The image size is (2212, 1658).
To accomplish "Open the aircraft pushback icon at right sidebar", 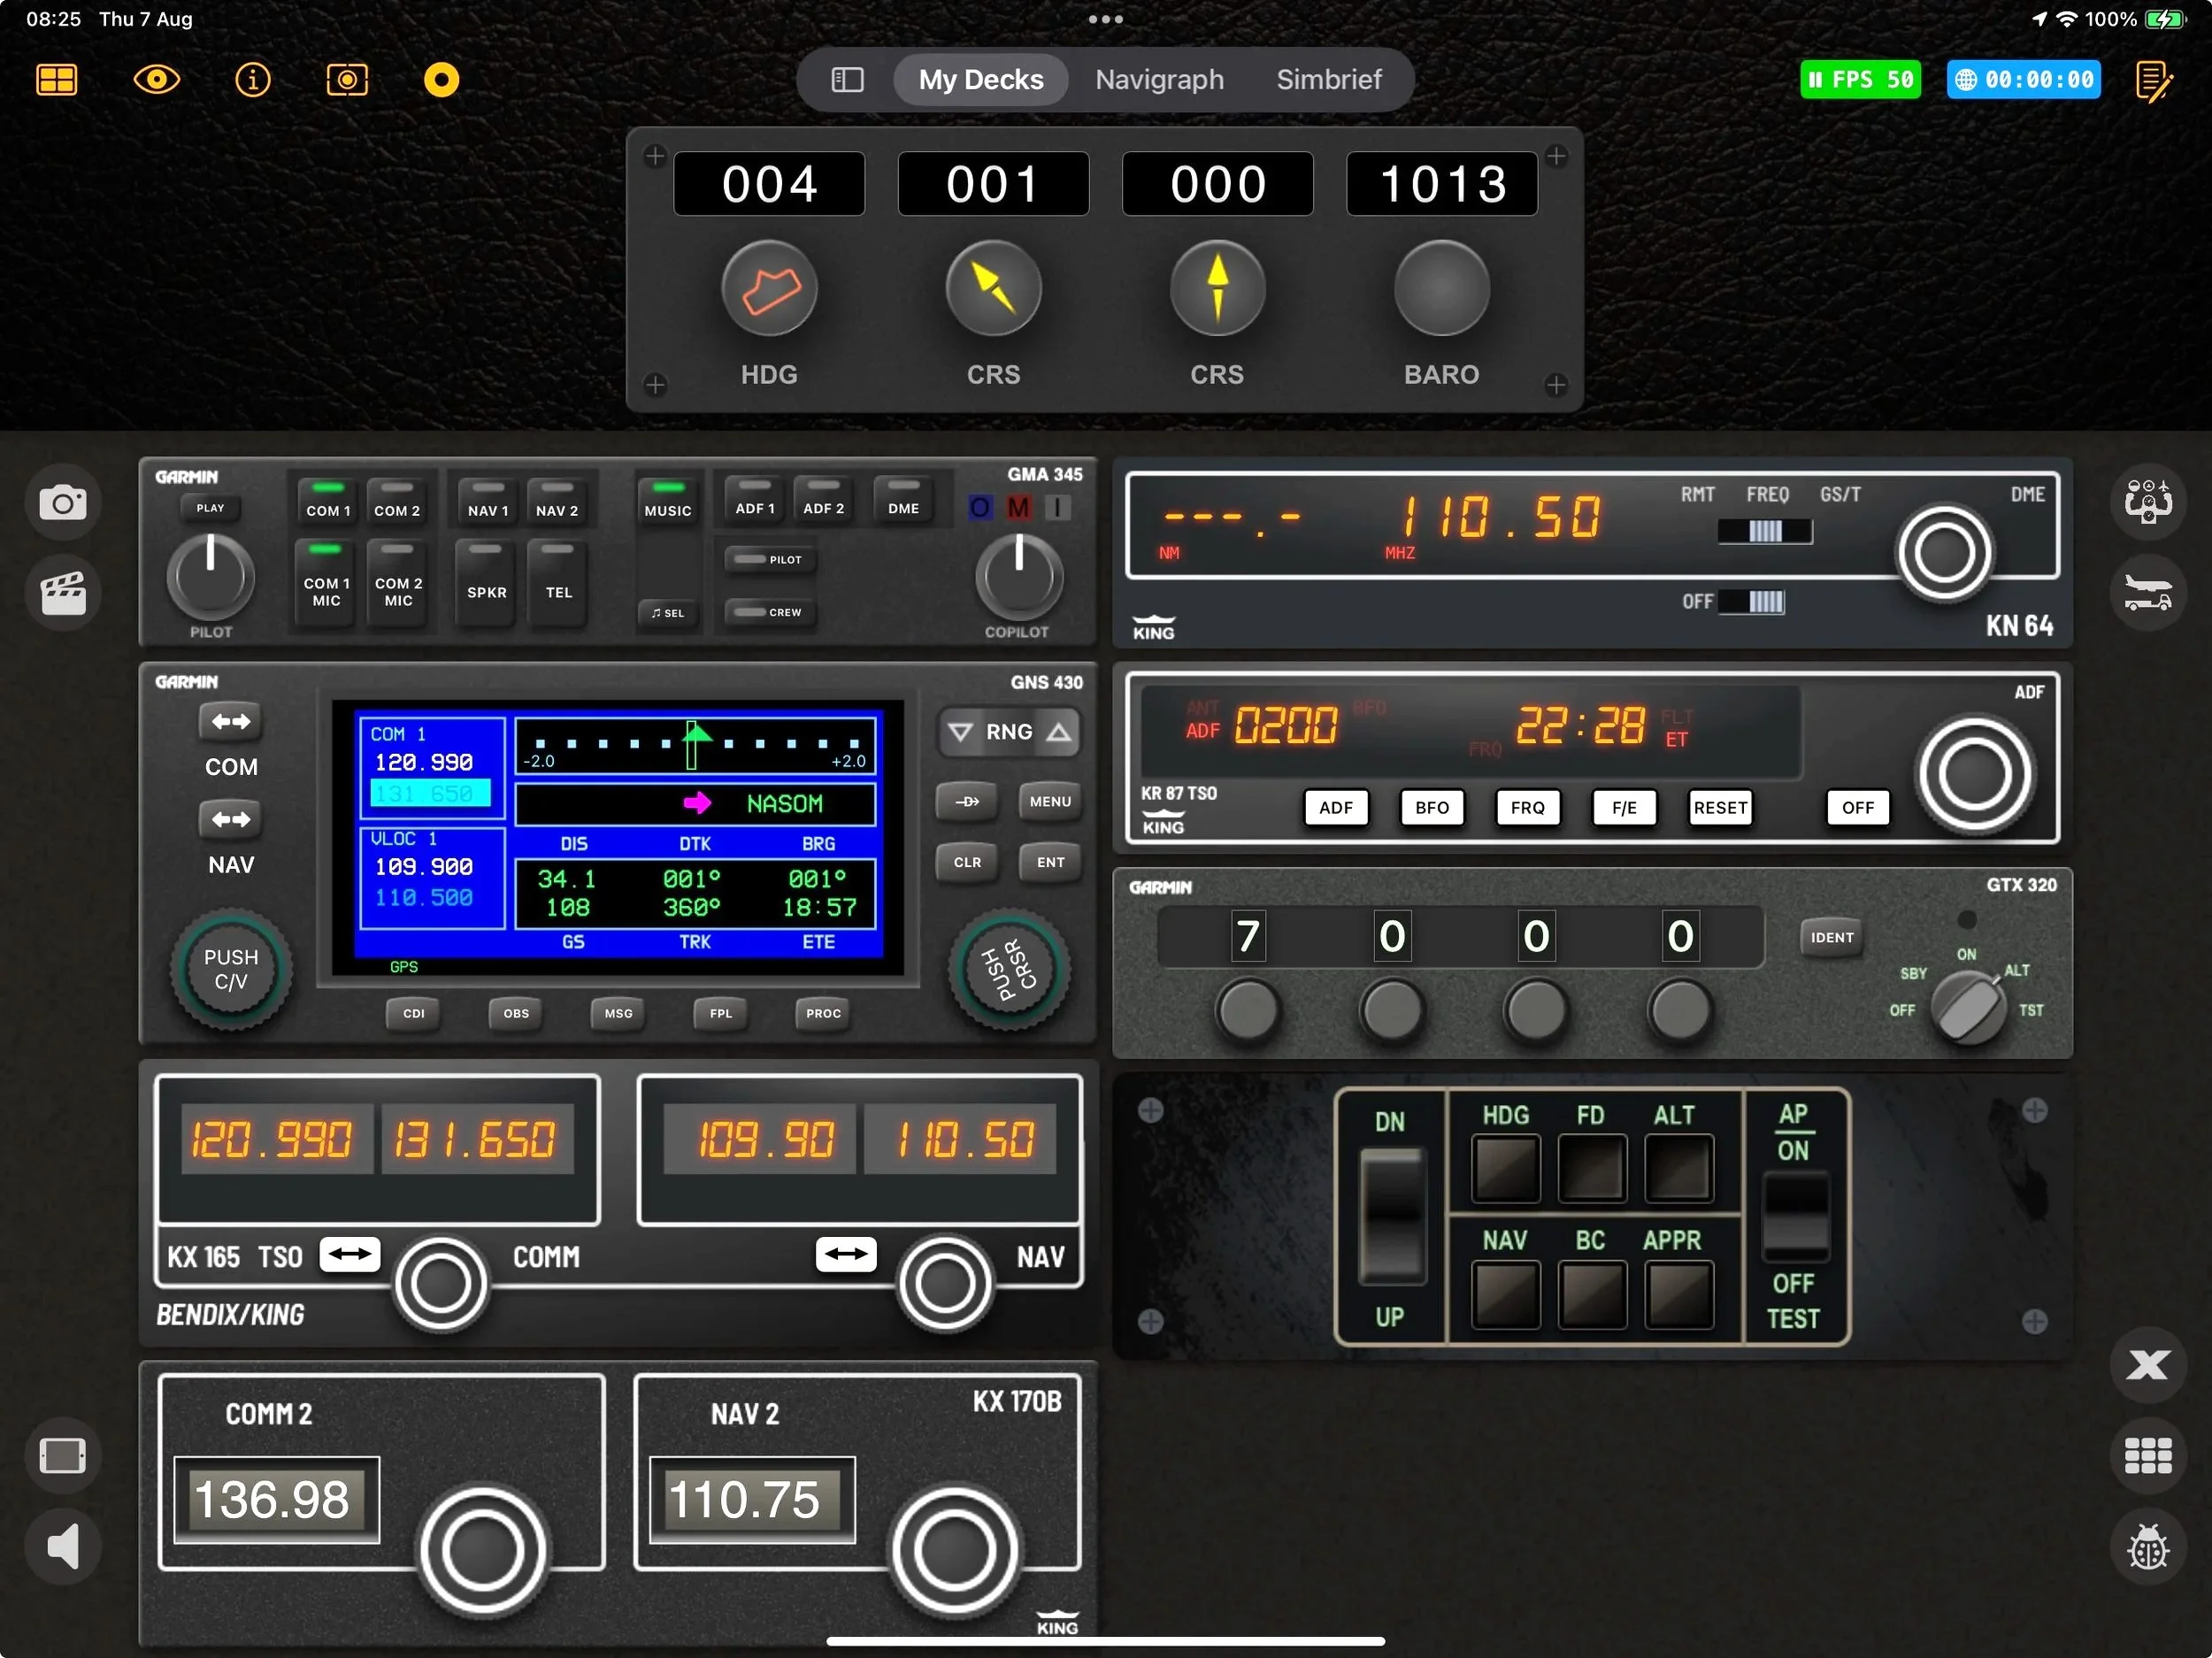I will coord(2148,593).
